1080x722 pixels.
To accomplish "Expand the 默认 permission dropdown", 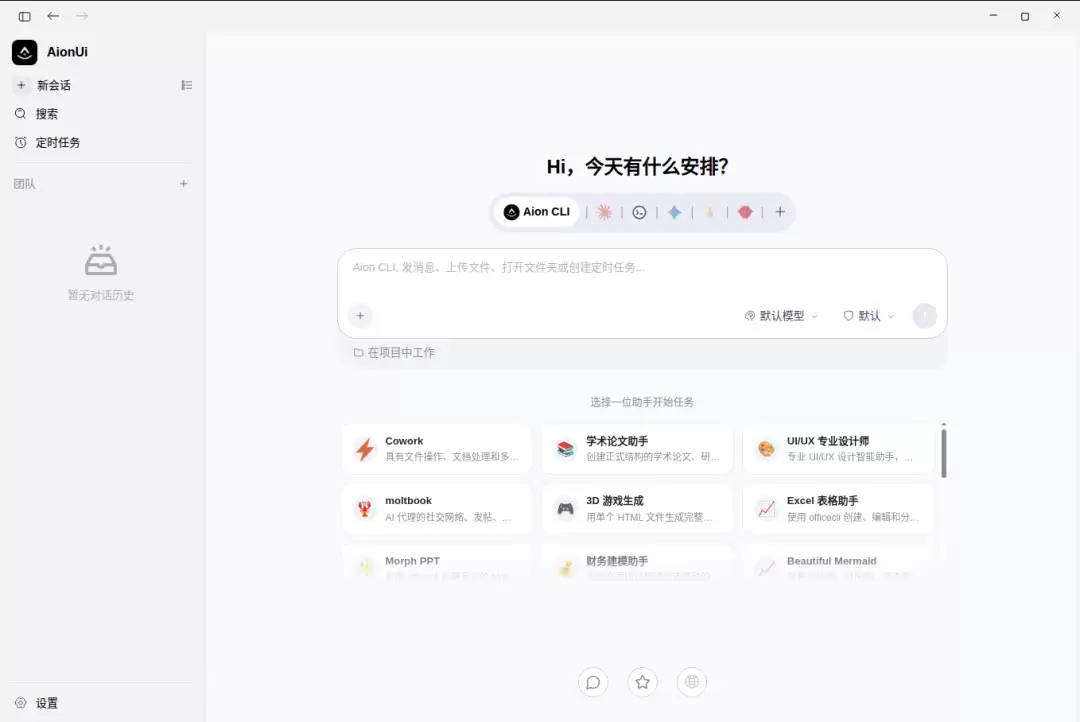I will click(869, 316).
